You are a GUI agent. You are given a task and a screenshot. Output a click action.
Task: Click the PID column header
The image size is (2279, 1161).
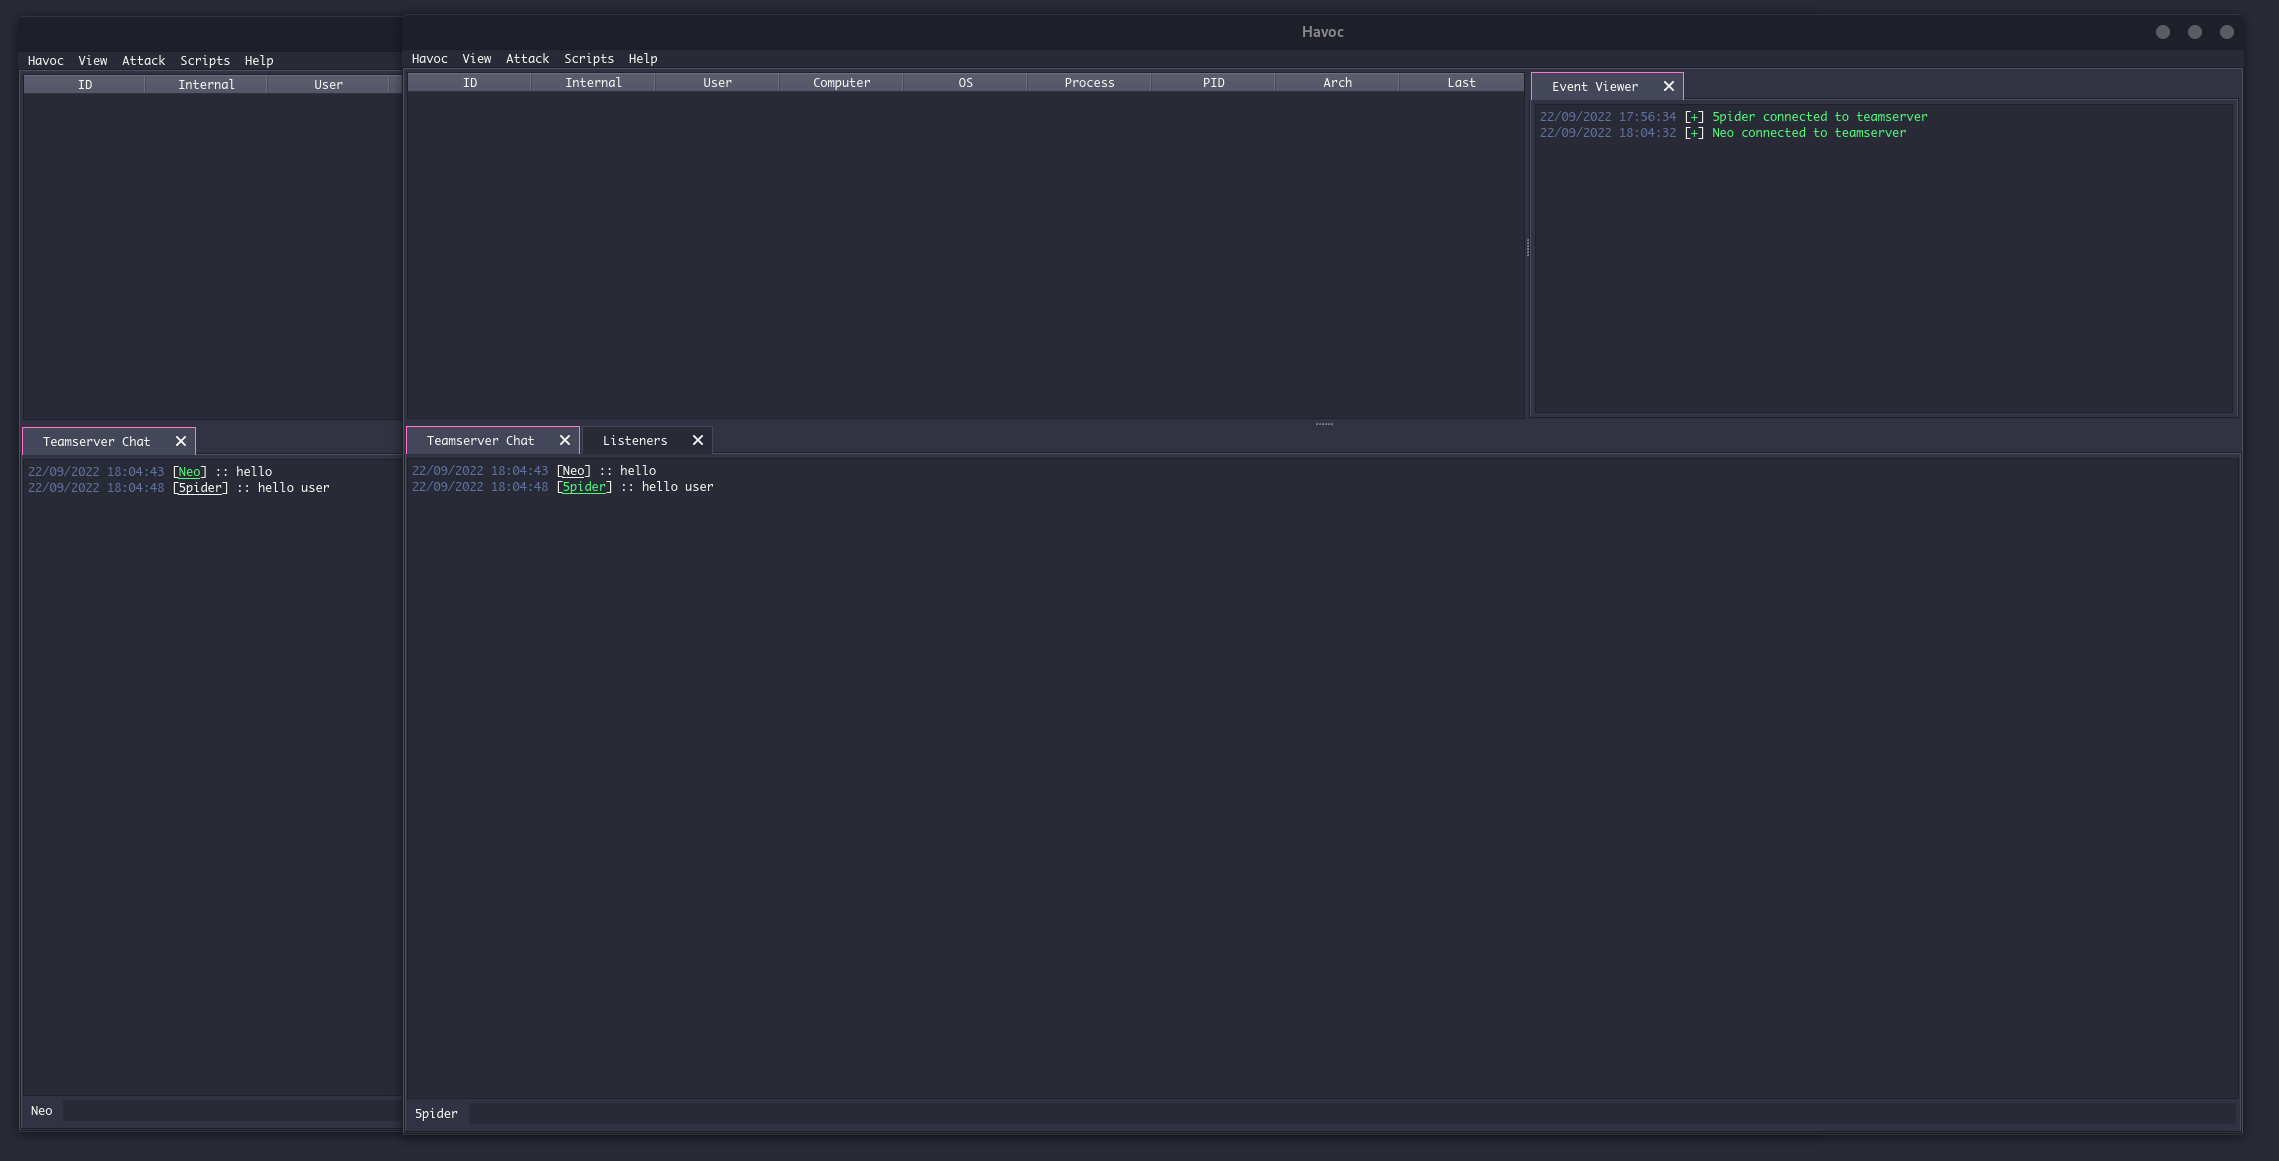tap(1213, 83)
